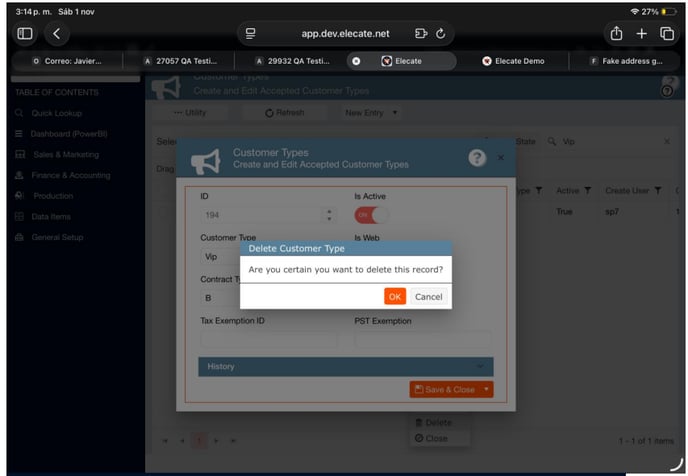Reload the page in address bar
The image size is (688, 476).
(439, 33)
